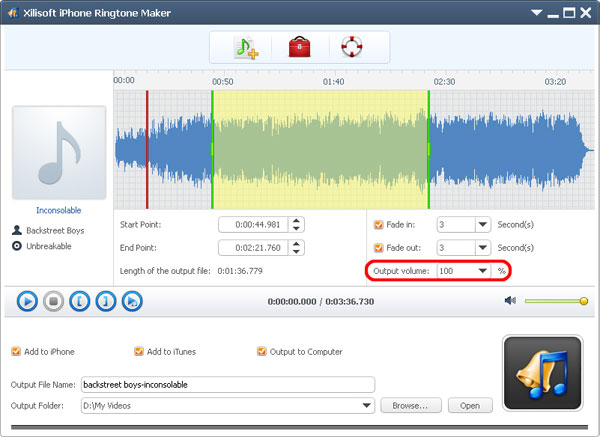Expand the Fade out seconds dropdown
The width and height of the screenshot is (600, 437).
pyautogui.click(x=483, y=248)
